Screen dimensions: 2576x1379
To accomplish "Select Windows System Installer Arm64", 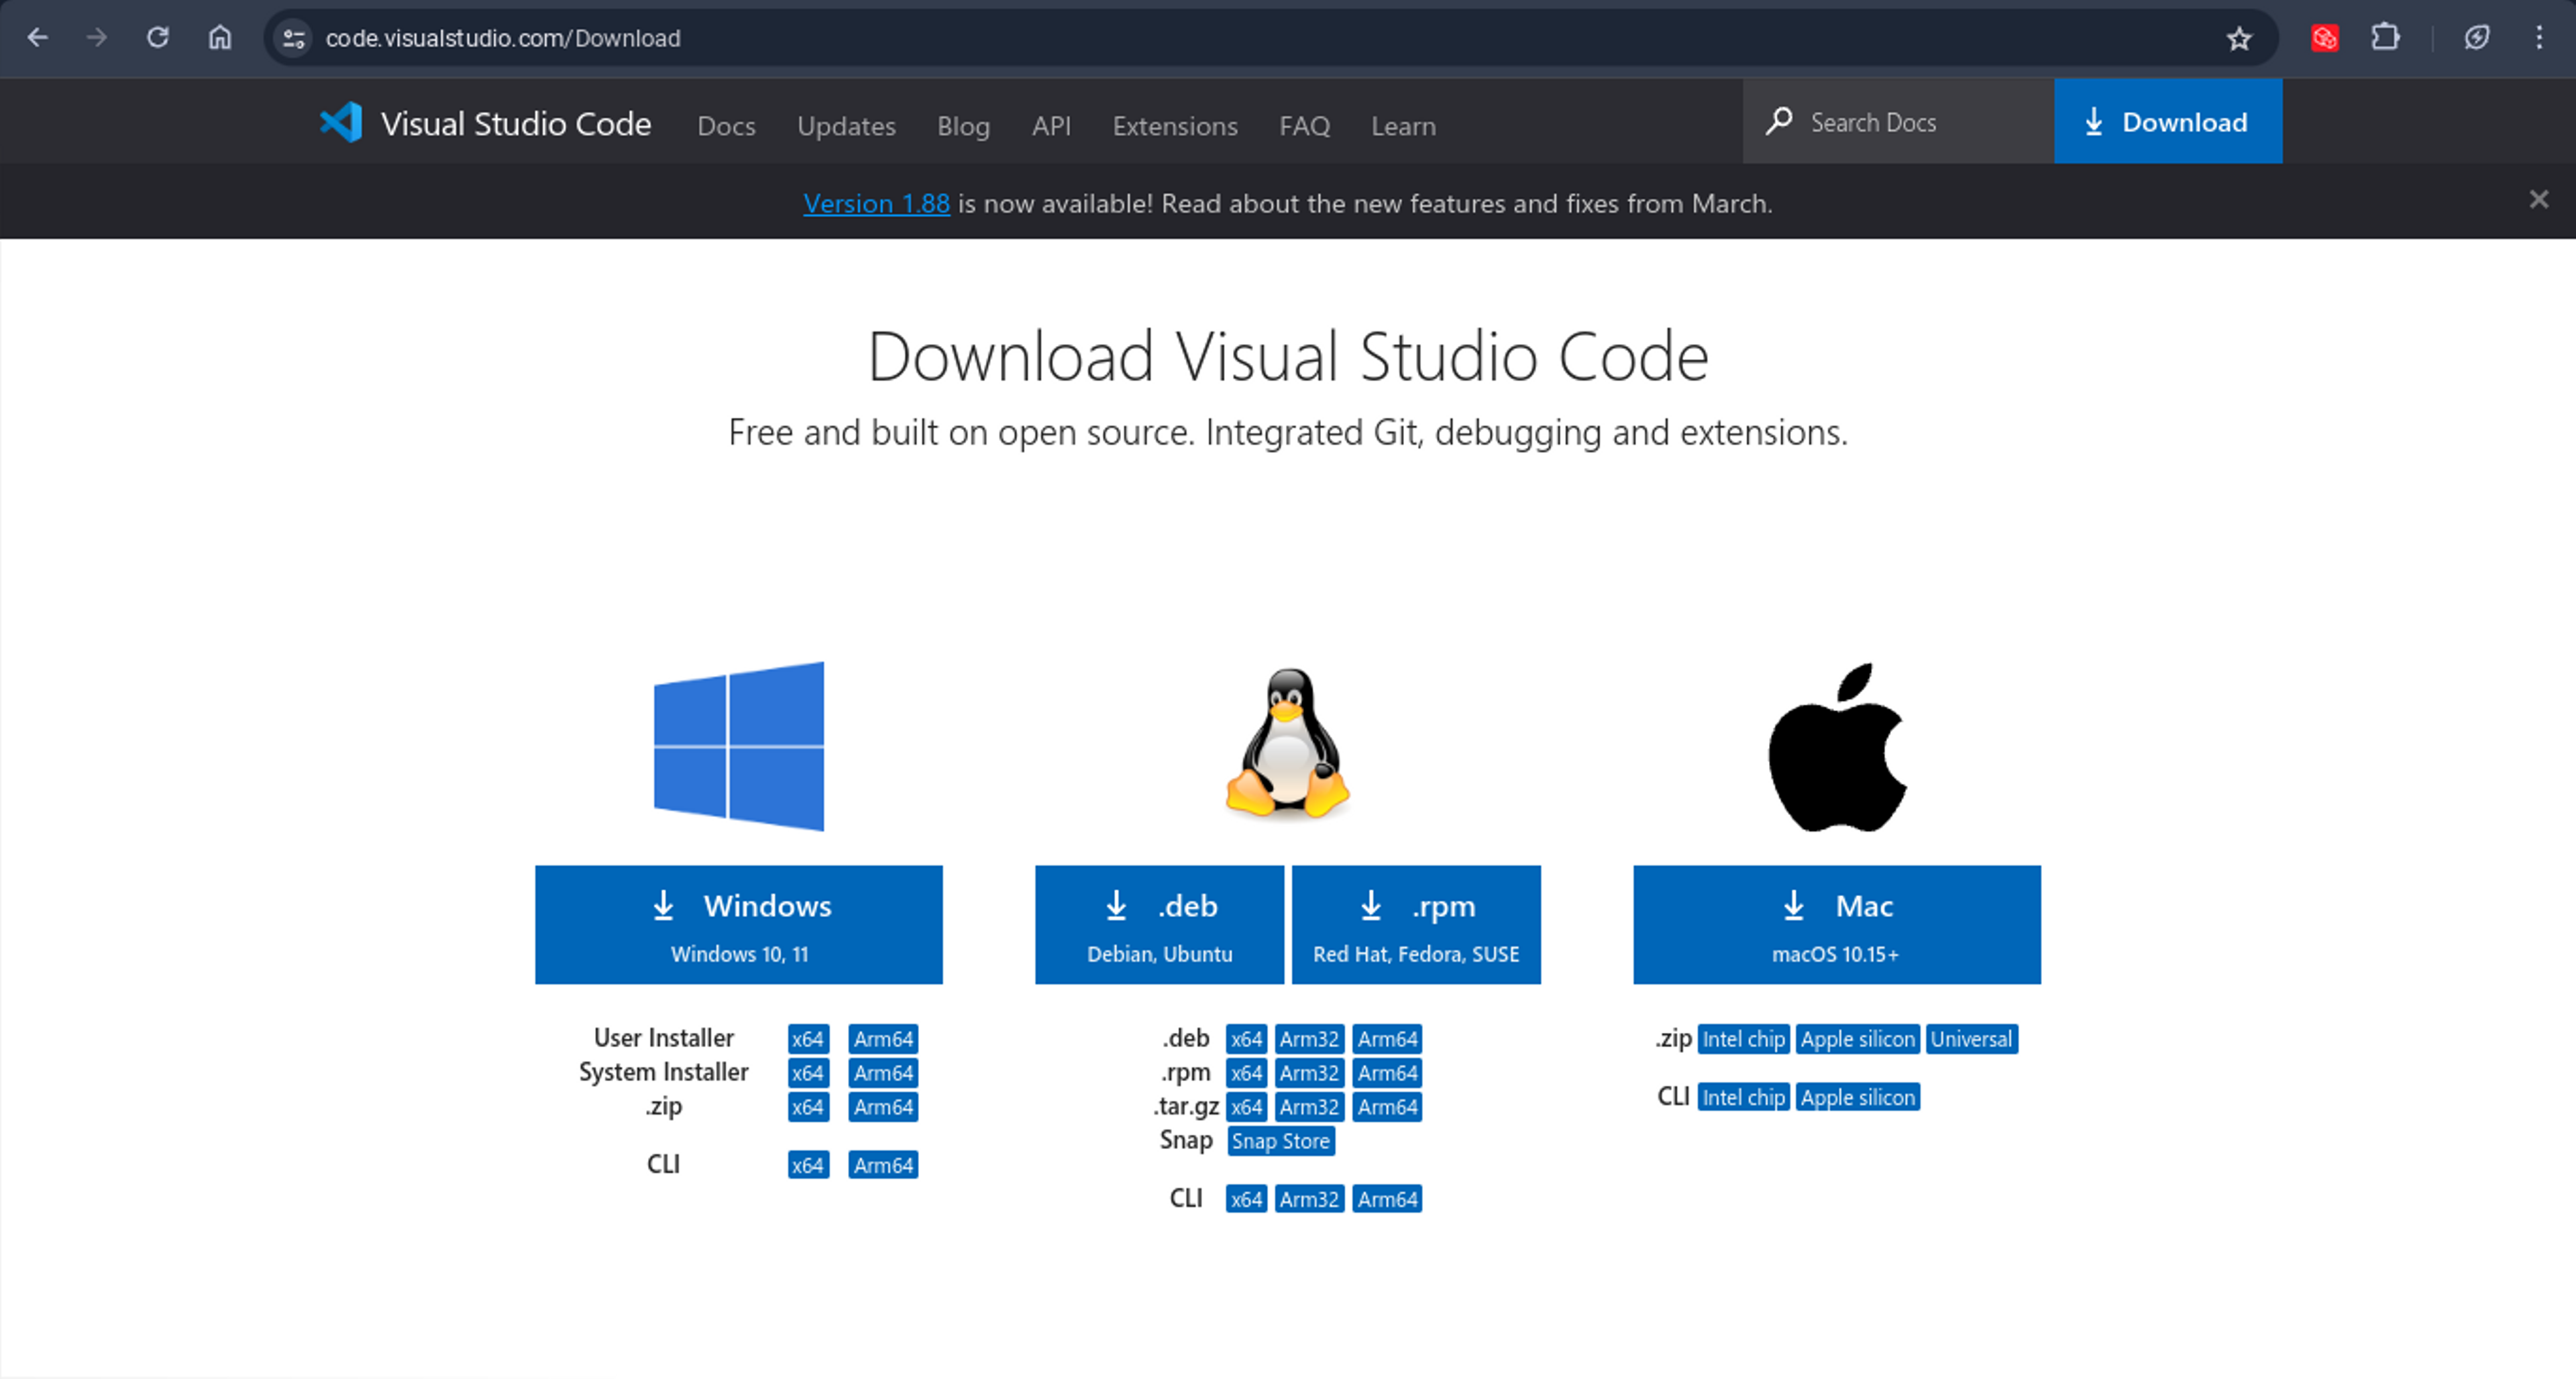I will pos(883,1073).
